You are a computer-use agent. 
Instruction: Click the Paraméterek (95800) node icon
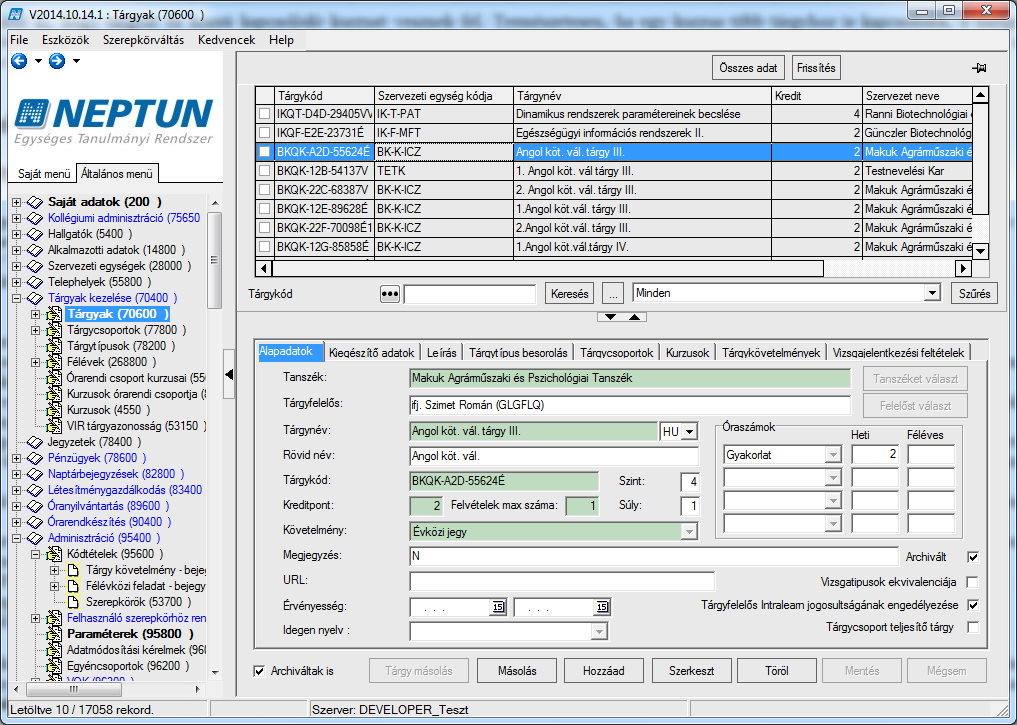pyautogui.click(x=54, y=634)
